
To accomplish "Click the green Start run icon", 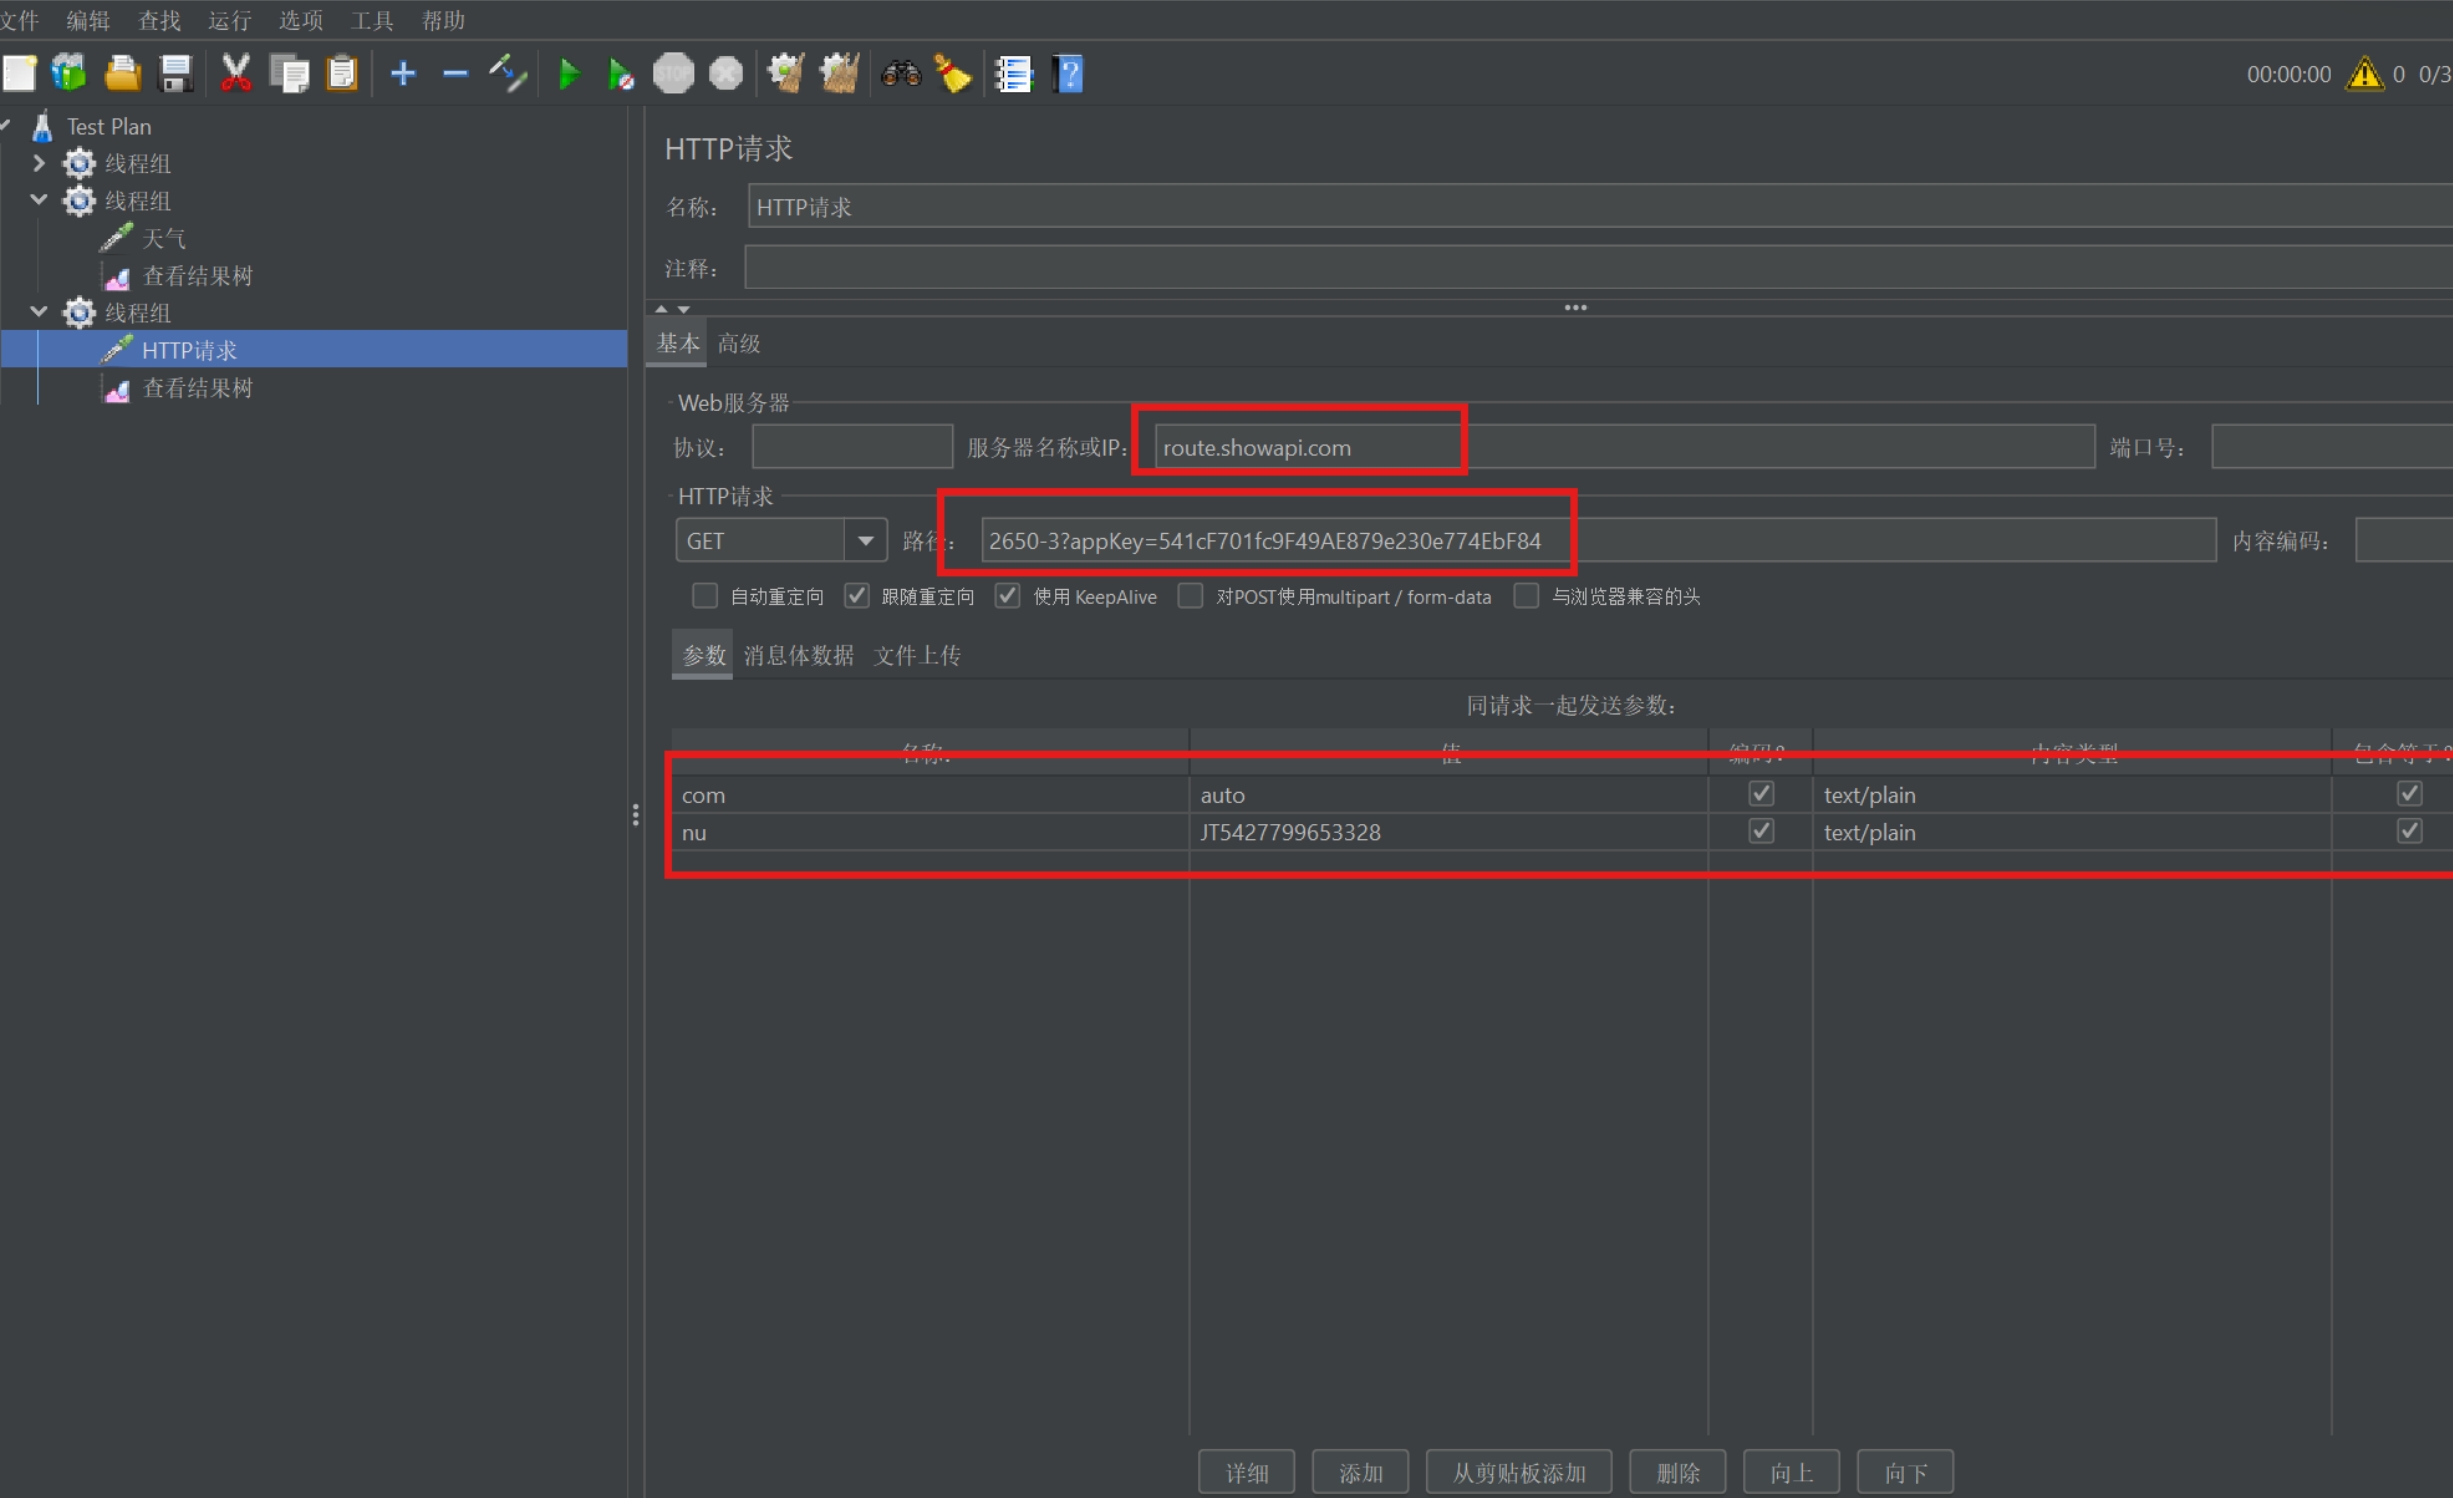I will (x=569, y=74).
